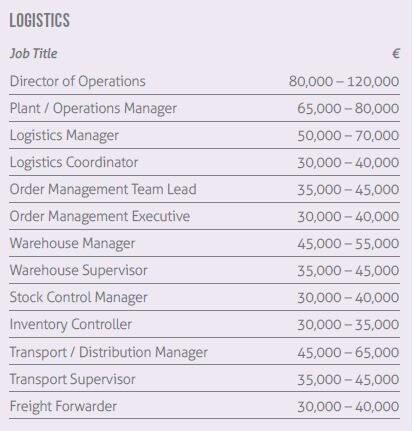
Task: Click the LOGISTICS section heading
Action: 39,20
